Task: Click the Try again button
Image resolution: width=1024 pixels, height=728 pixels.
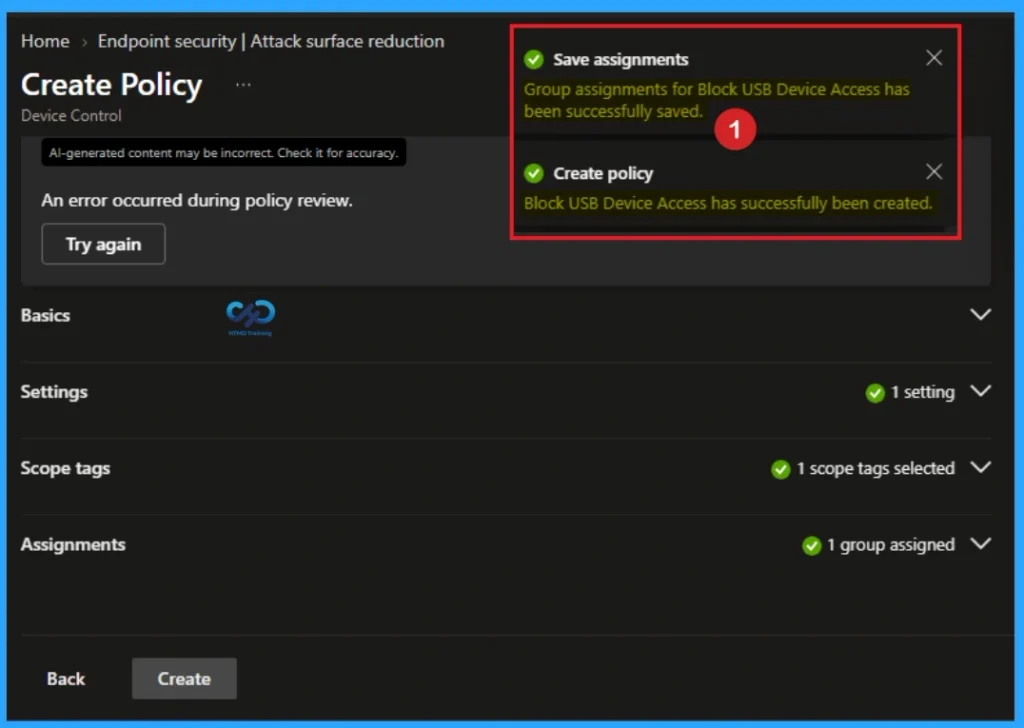Action: 103,244
